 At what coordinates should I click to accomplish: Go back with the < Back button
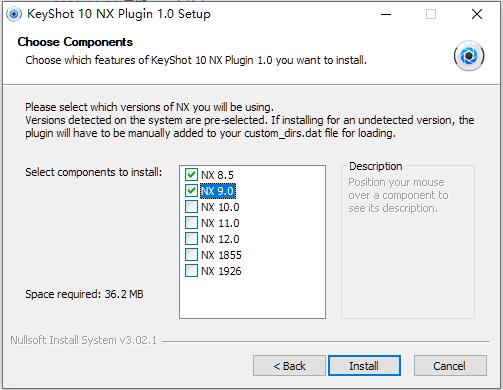point(289,366)
